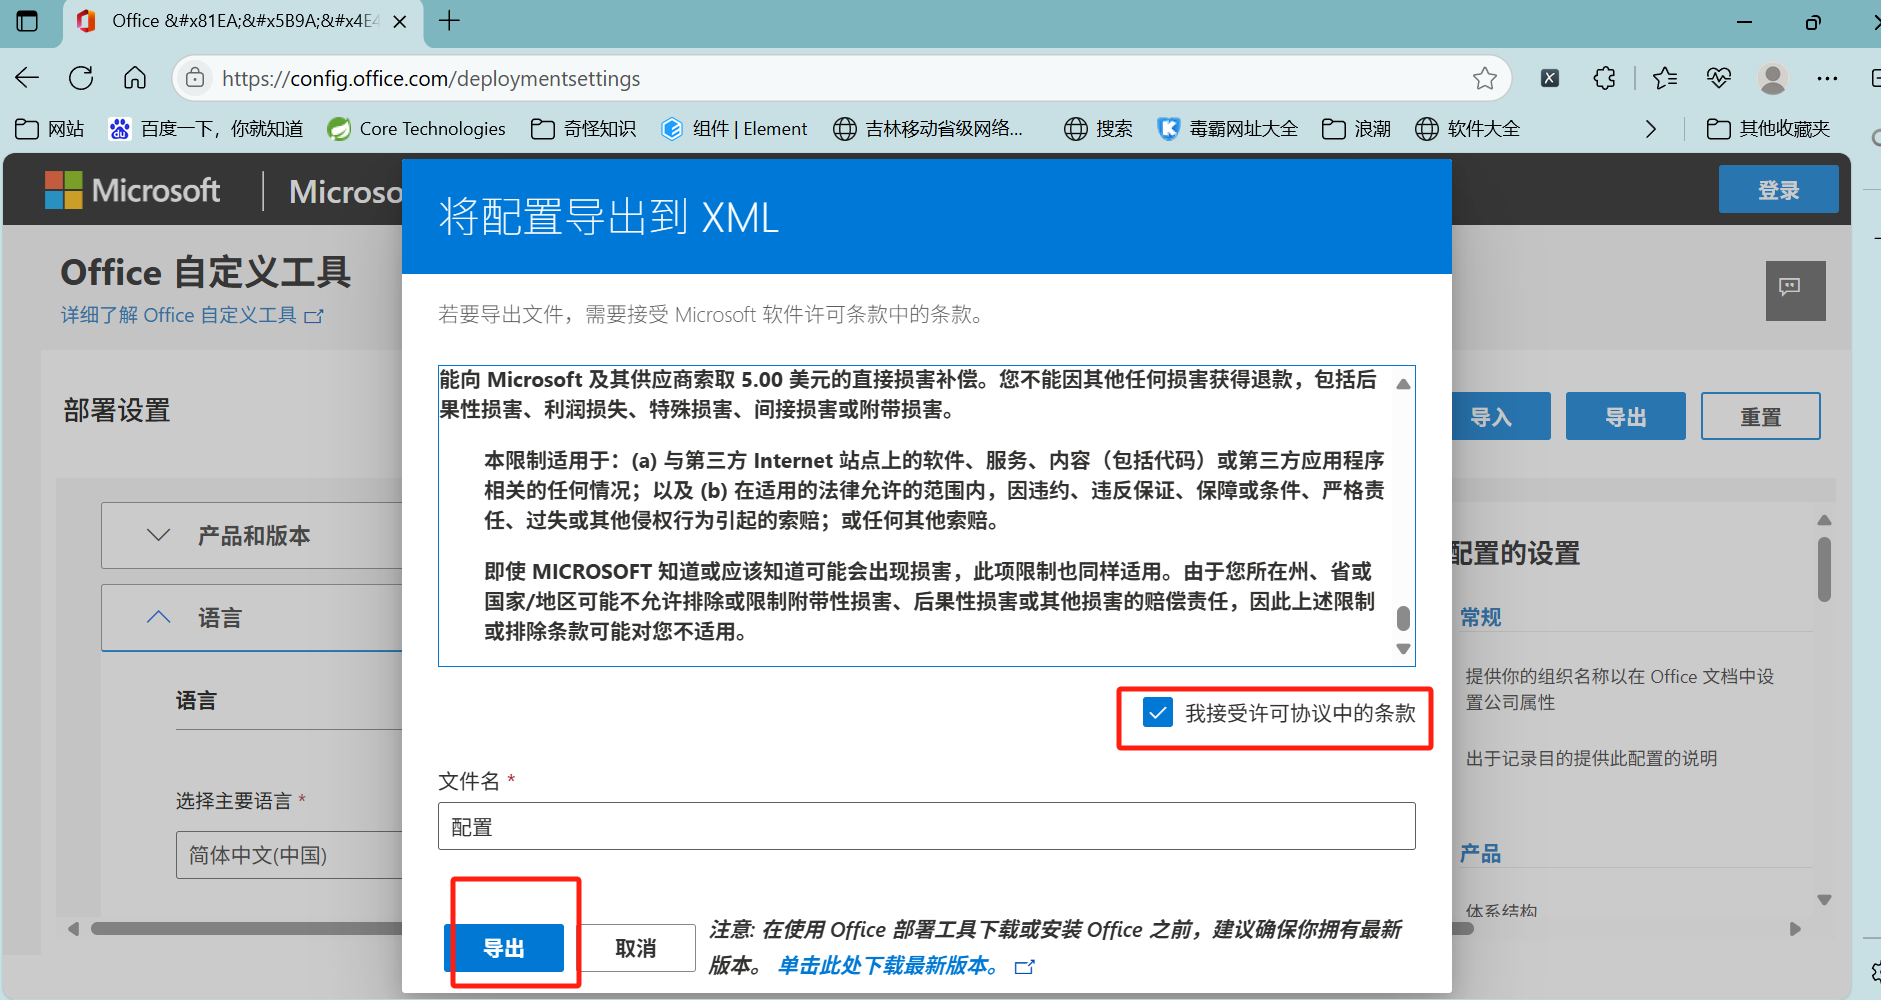Click the settings panel scrollbar thumb
This screenshot has width=1881, height=1000.
pyautogui.click(x=1824, y=569)
